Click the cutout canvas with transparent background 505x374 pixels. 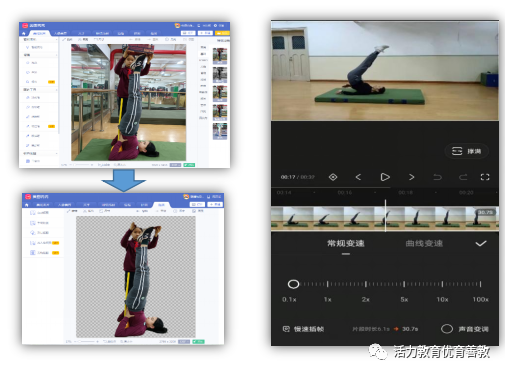pyautogui.click(x=136, y=277)
